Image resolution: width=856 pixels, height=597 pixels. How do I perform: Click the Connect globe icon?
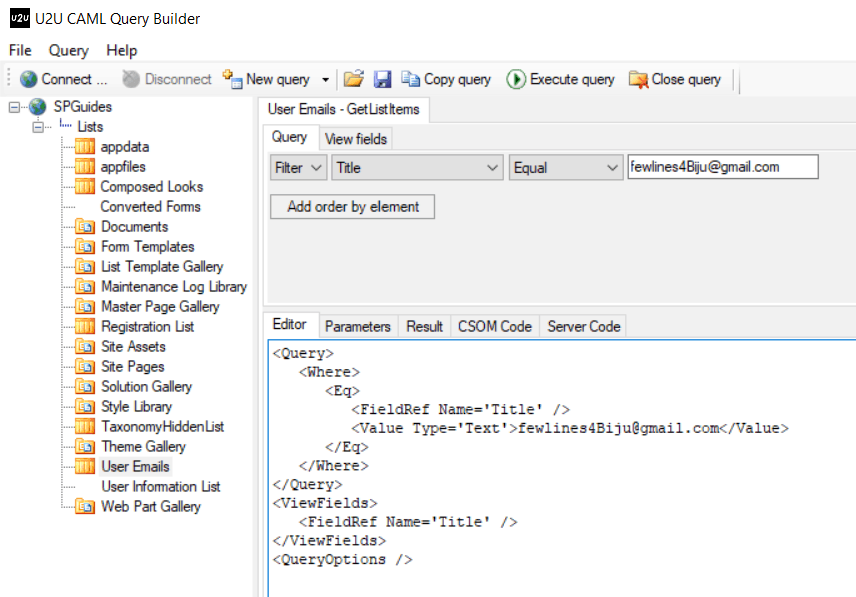28,79
